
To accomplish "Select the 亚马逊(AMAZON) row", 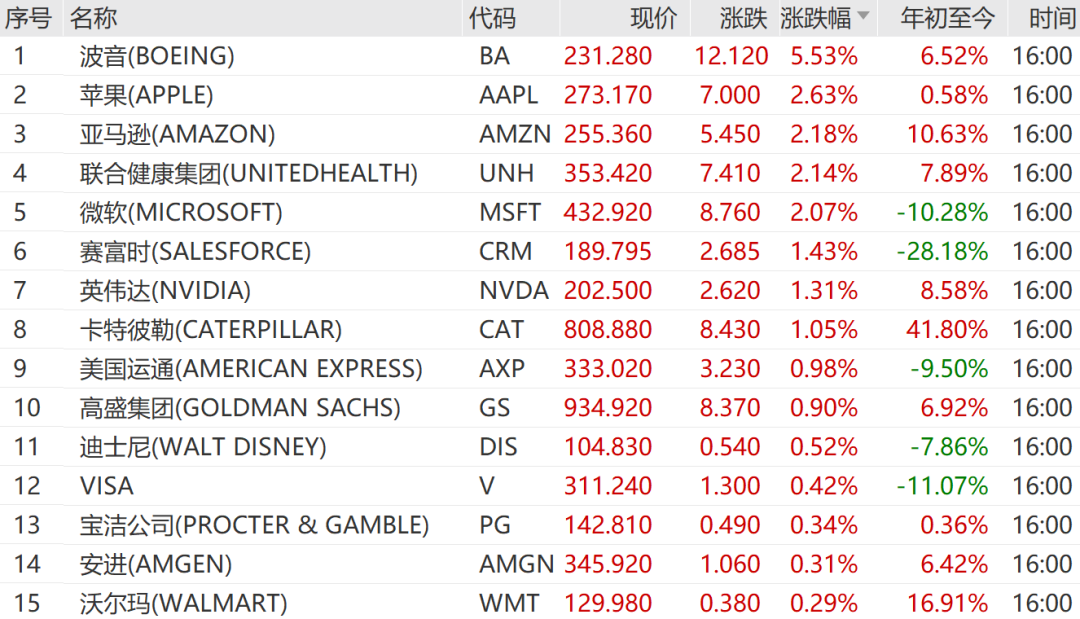I will pos(177,134).
